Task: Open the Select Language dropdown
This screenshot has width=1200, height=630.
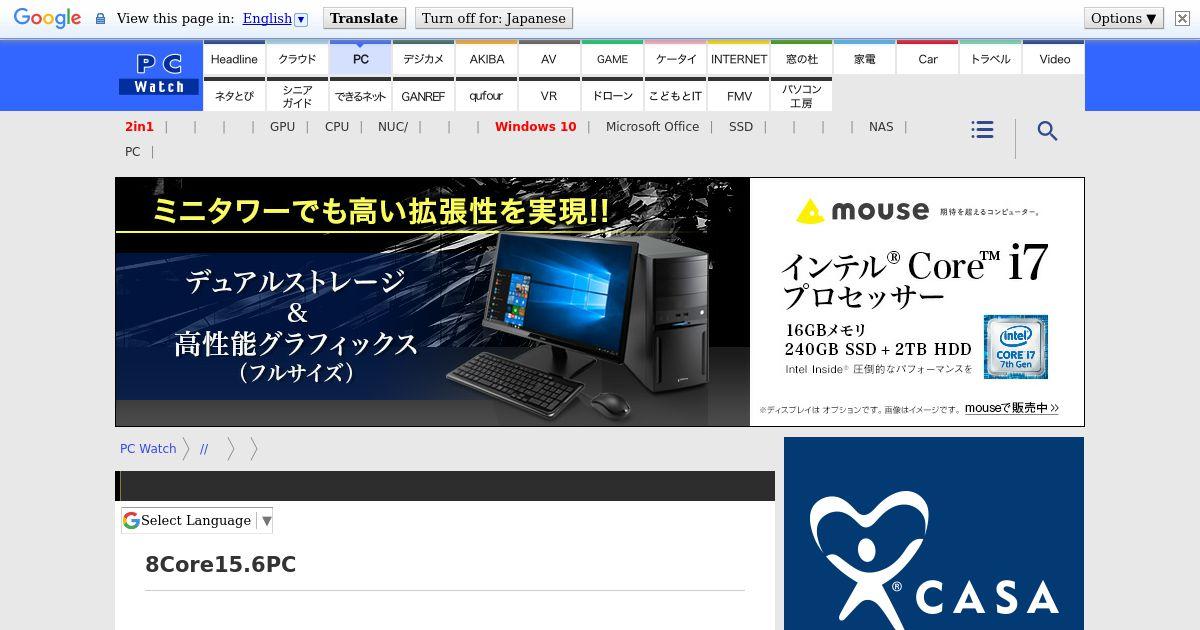Action: (x=197, y=520)
